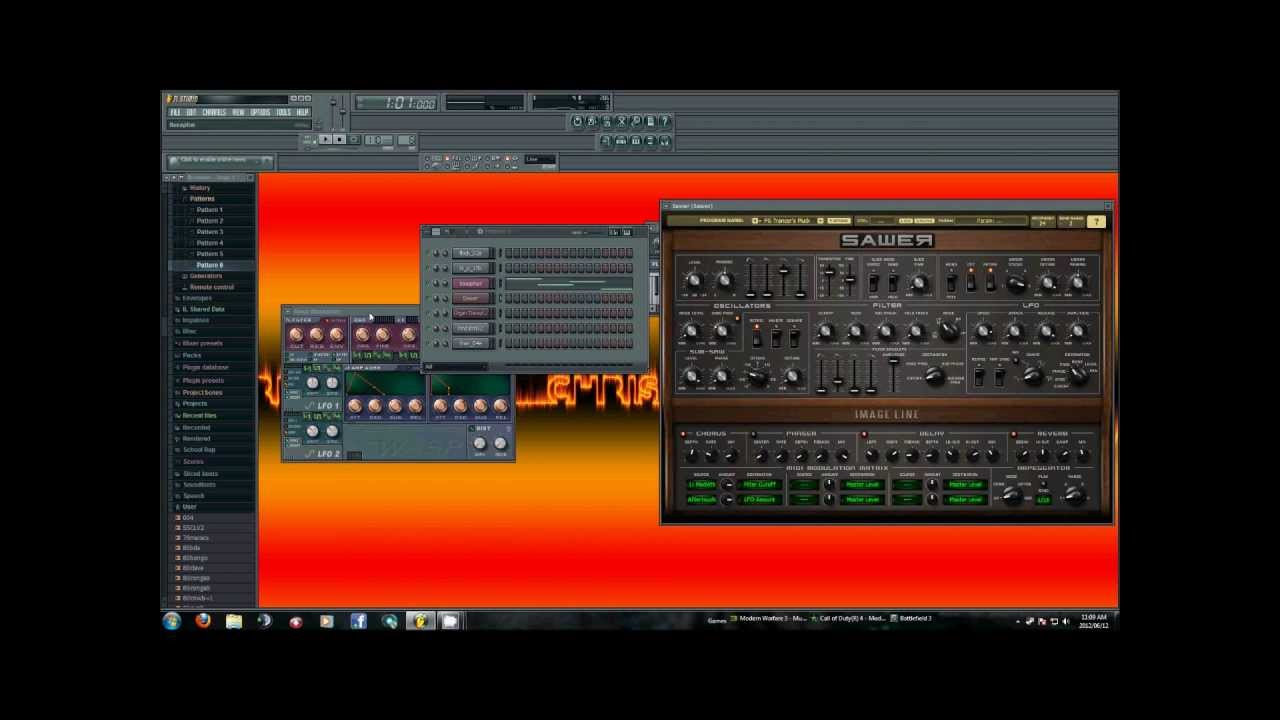Open the Soundfonts folder in browser
The image size is (1280, 720).
pos(198,485)
